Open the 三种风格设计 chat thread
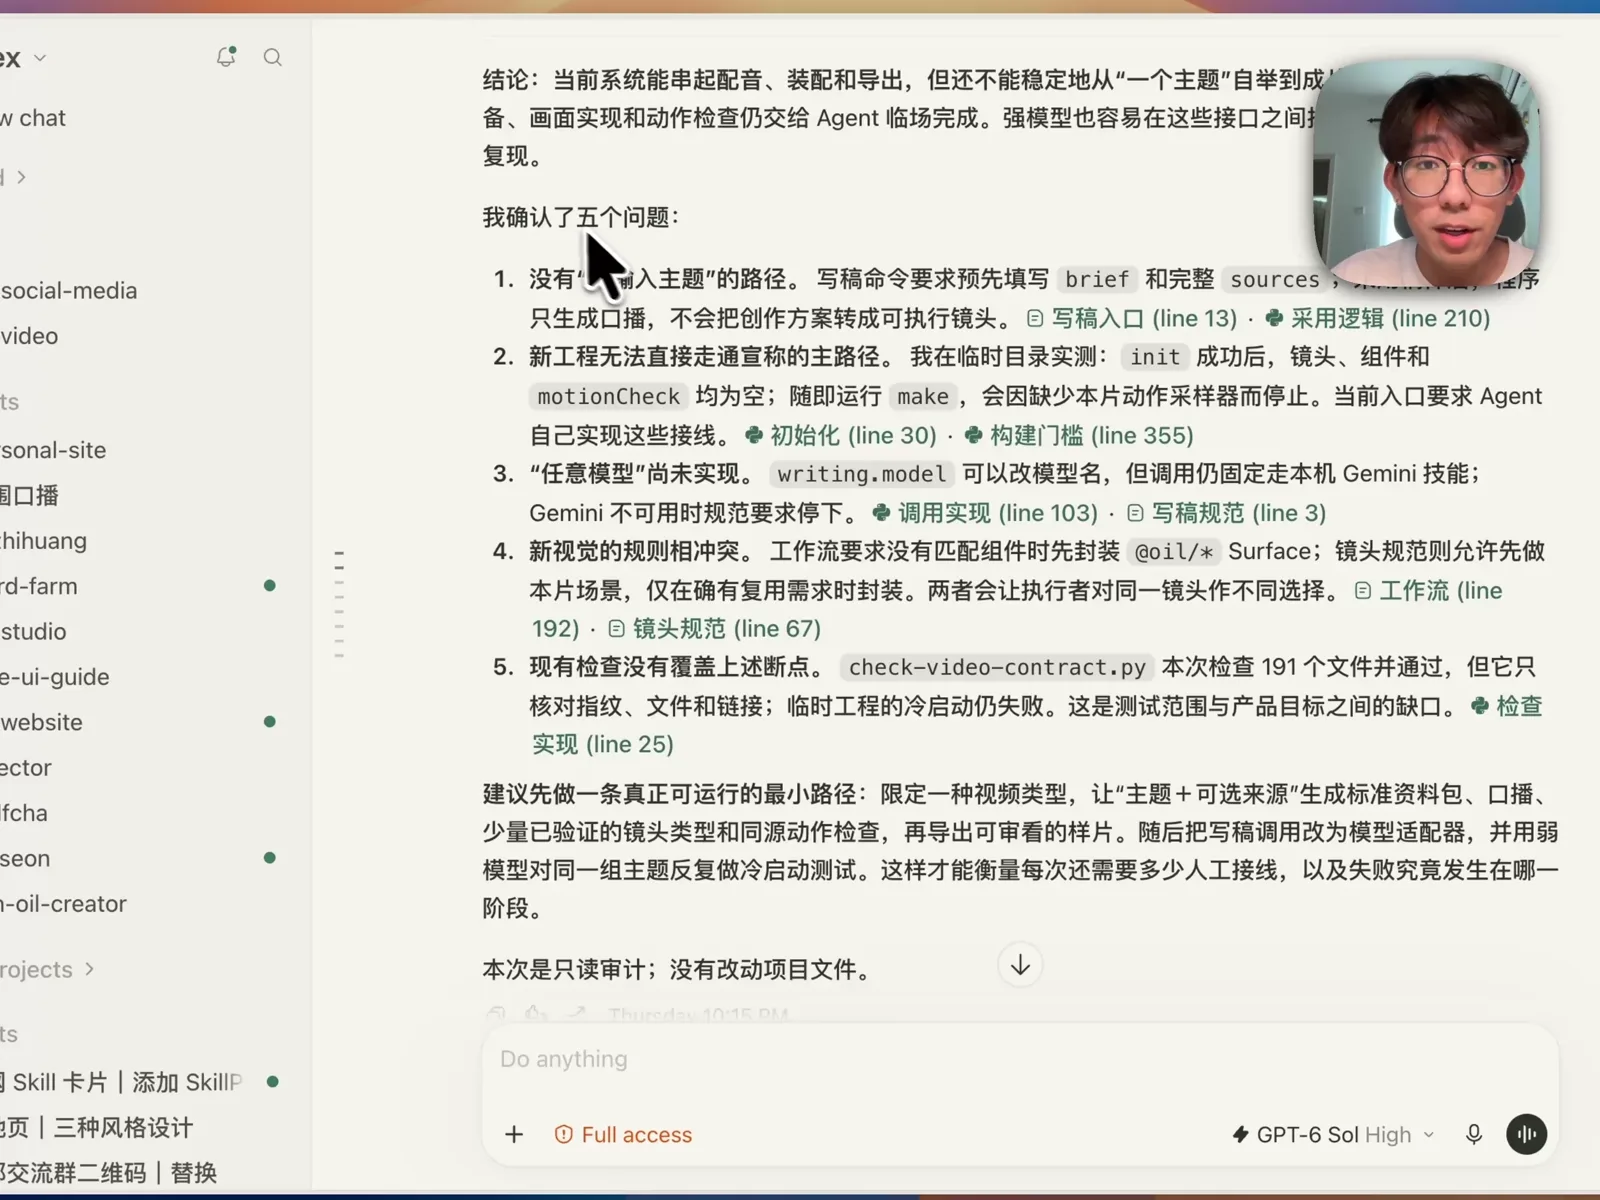The height and width of the screenshot is (1200, 1600). [x=97, y=1127]
